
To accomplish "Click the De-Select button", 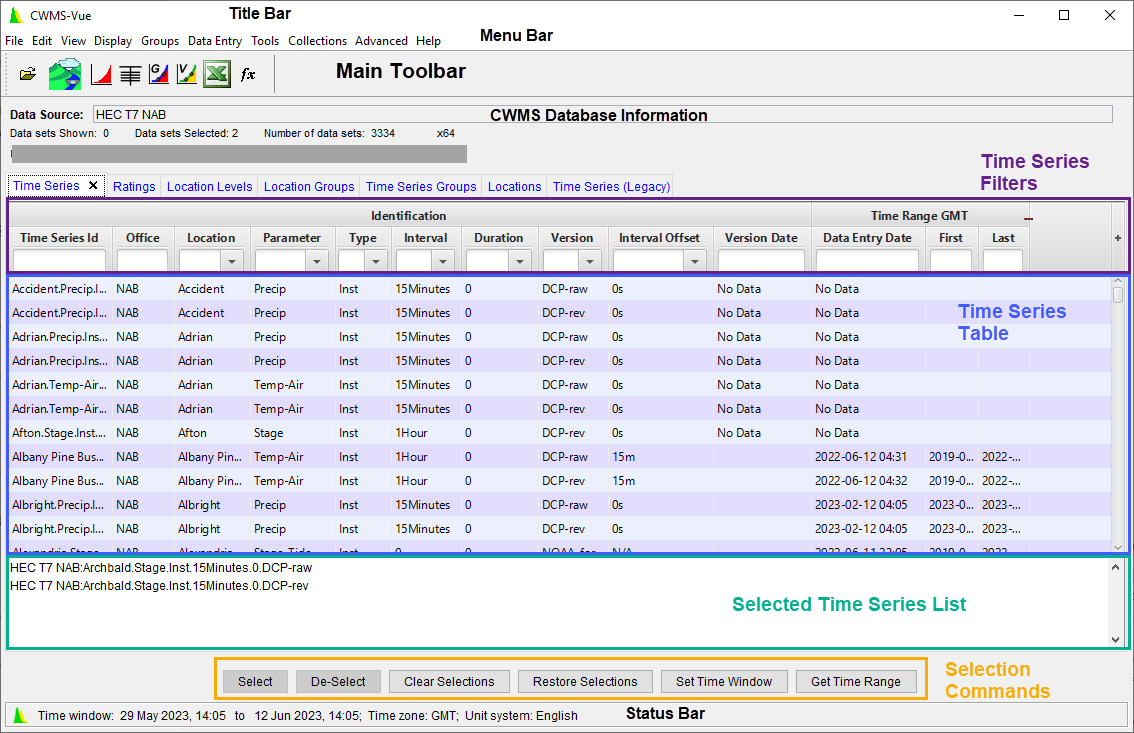I will 338,682.
